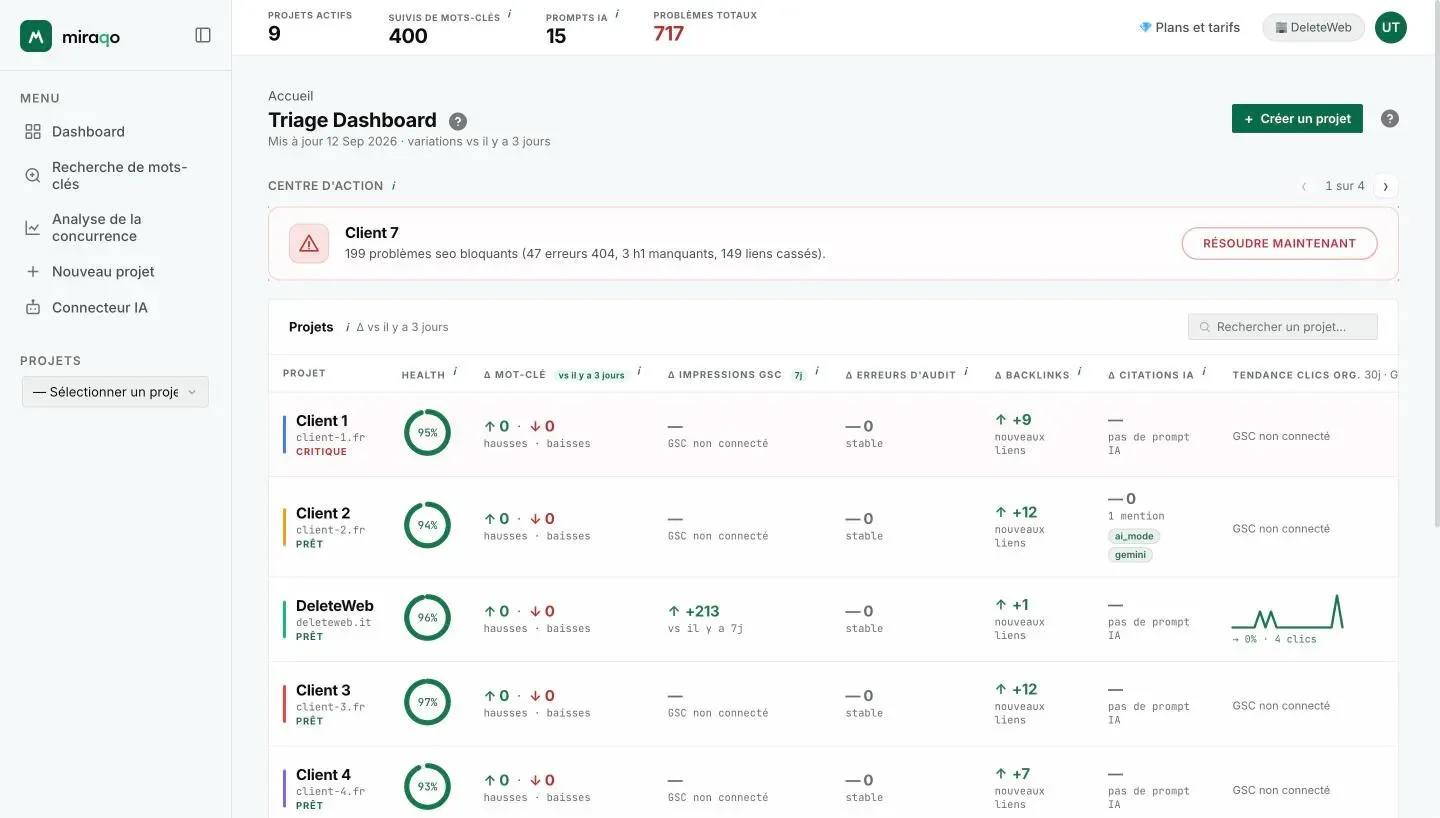Viewport: 1440px width, 818px height.
Task: Click the DeleteWeb clicks trend sparkline
Action: tap(1287, 612)
